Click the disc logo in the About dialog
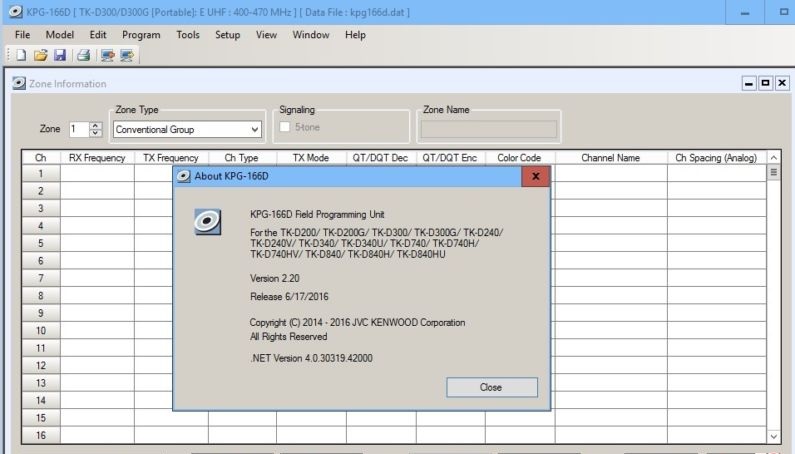795x454 pixels. pos(207,222)
